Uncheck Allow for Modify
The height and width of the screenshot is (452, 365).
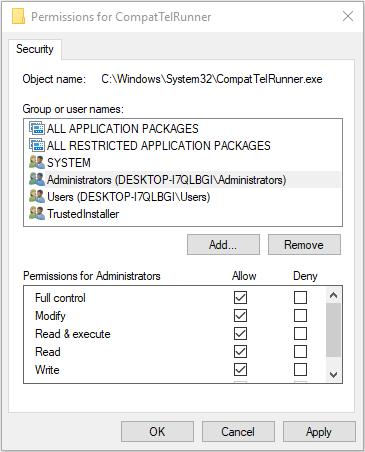pyautogui.click(x=240, y=315)
